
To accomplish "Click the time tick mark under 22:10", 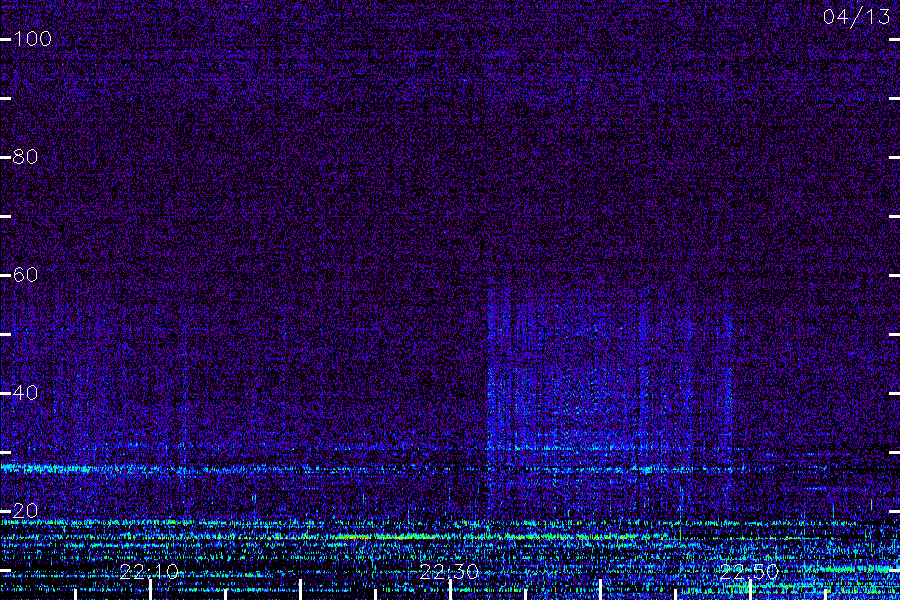I will tap(150, 590).
